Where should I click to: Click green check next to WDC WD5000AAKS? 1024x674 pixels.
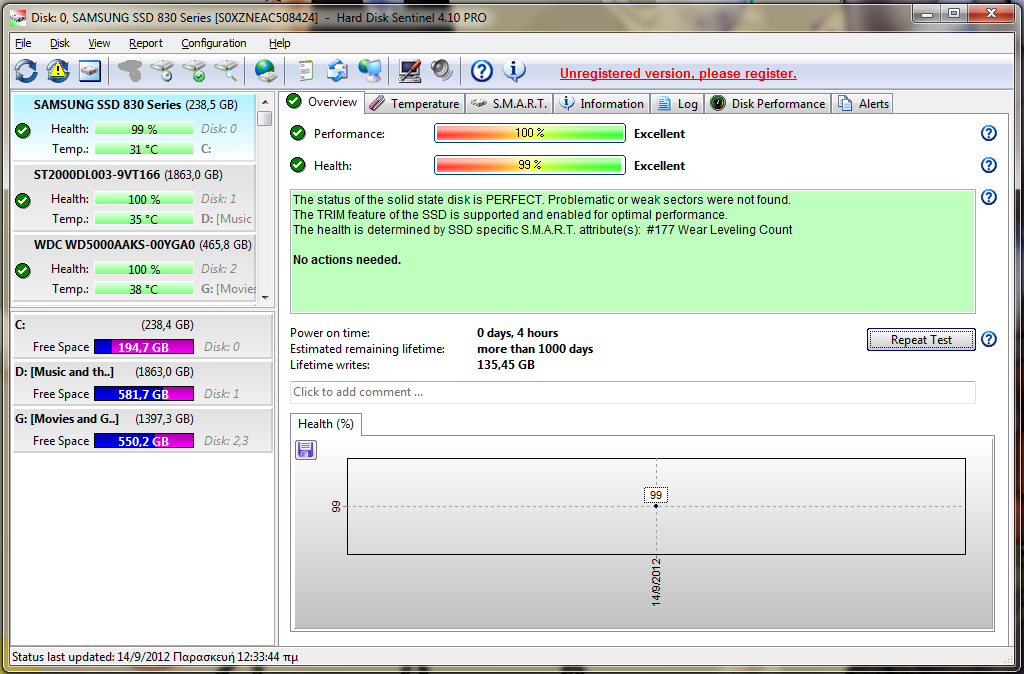(x=23, y=270)
